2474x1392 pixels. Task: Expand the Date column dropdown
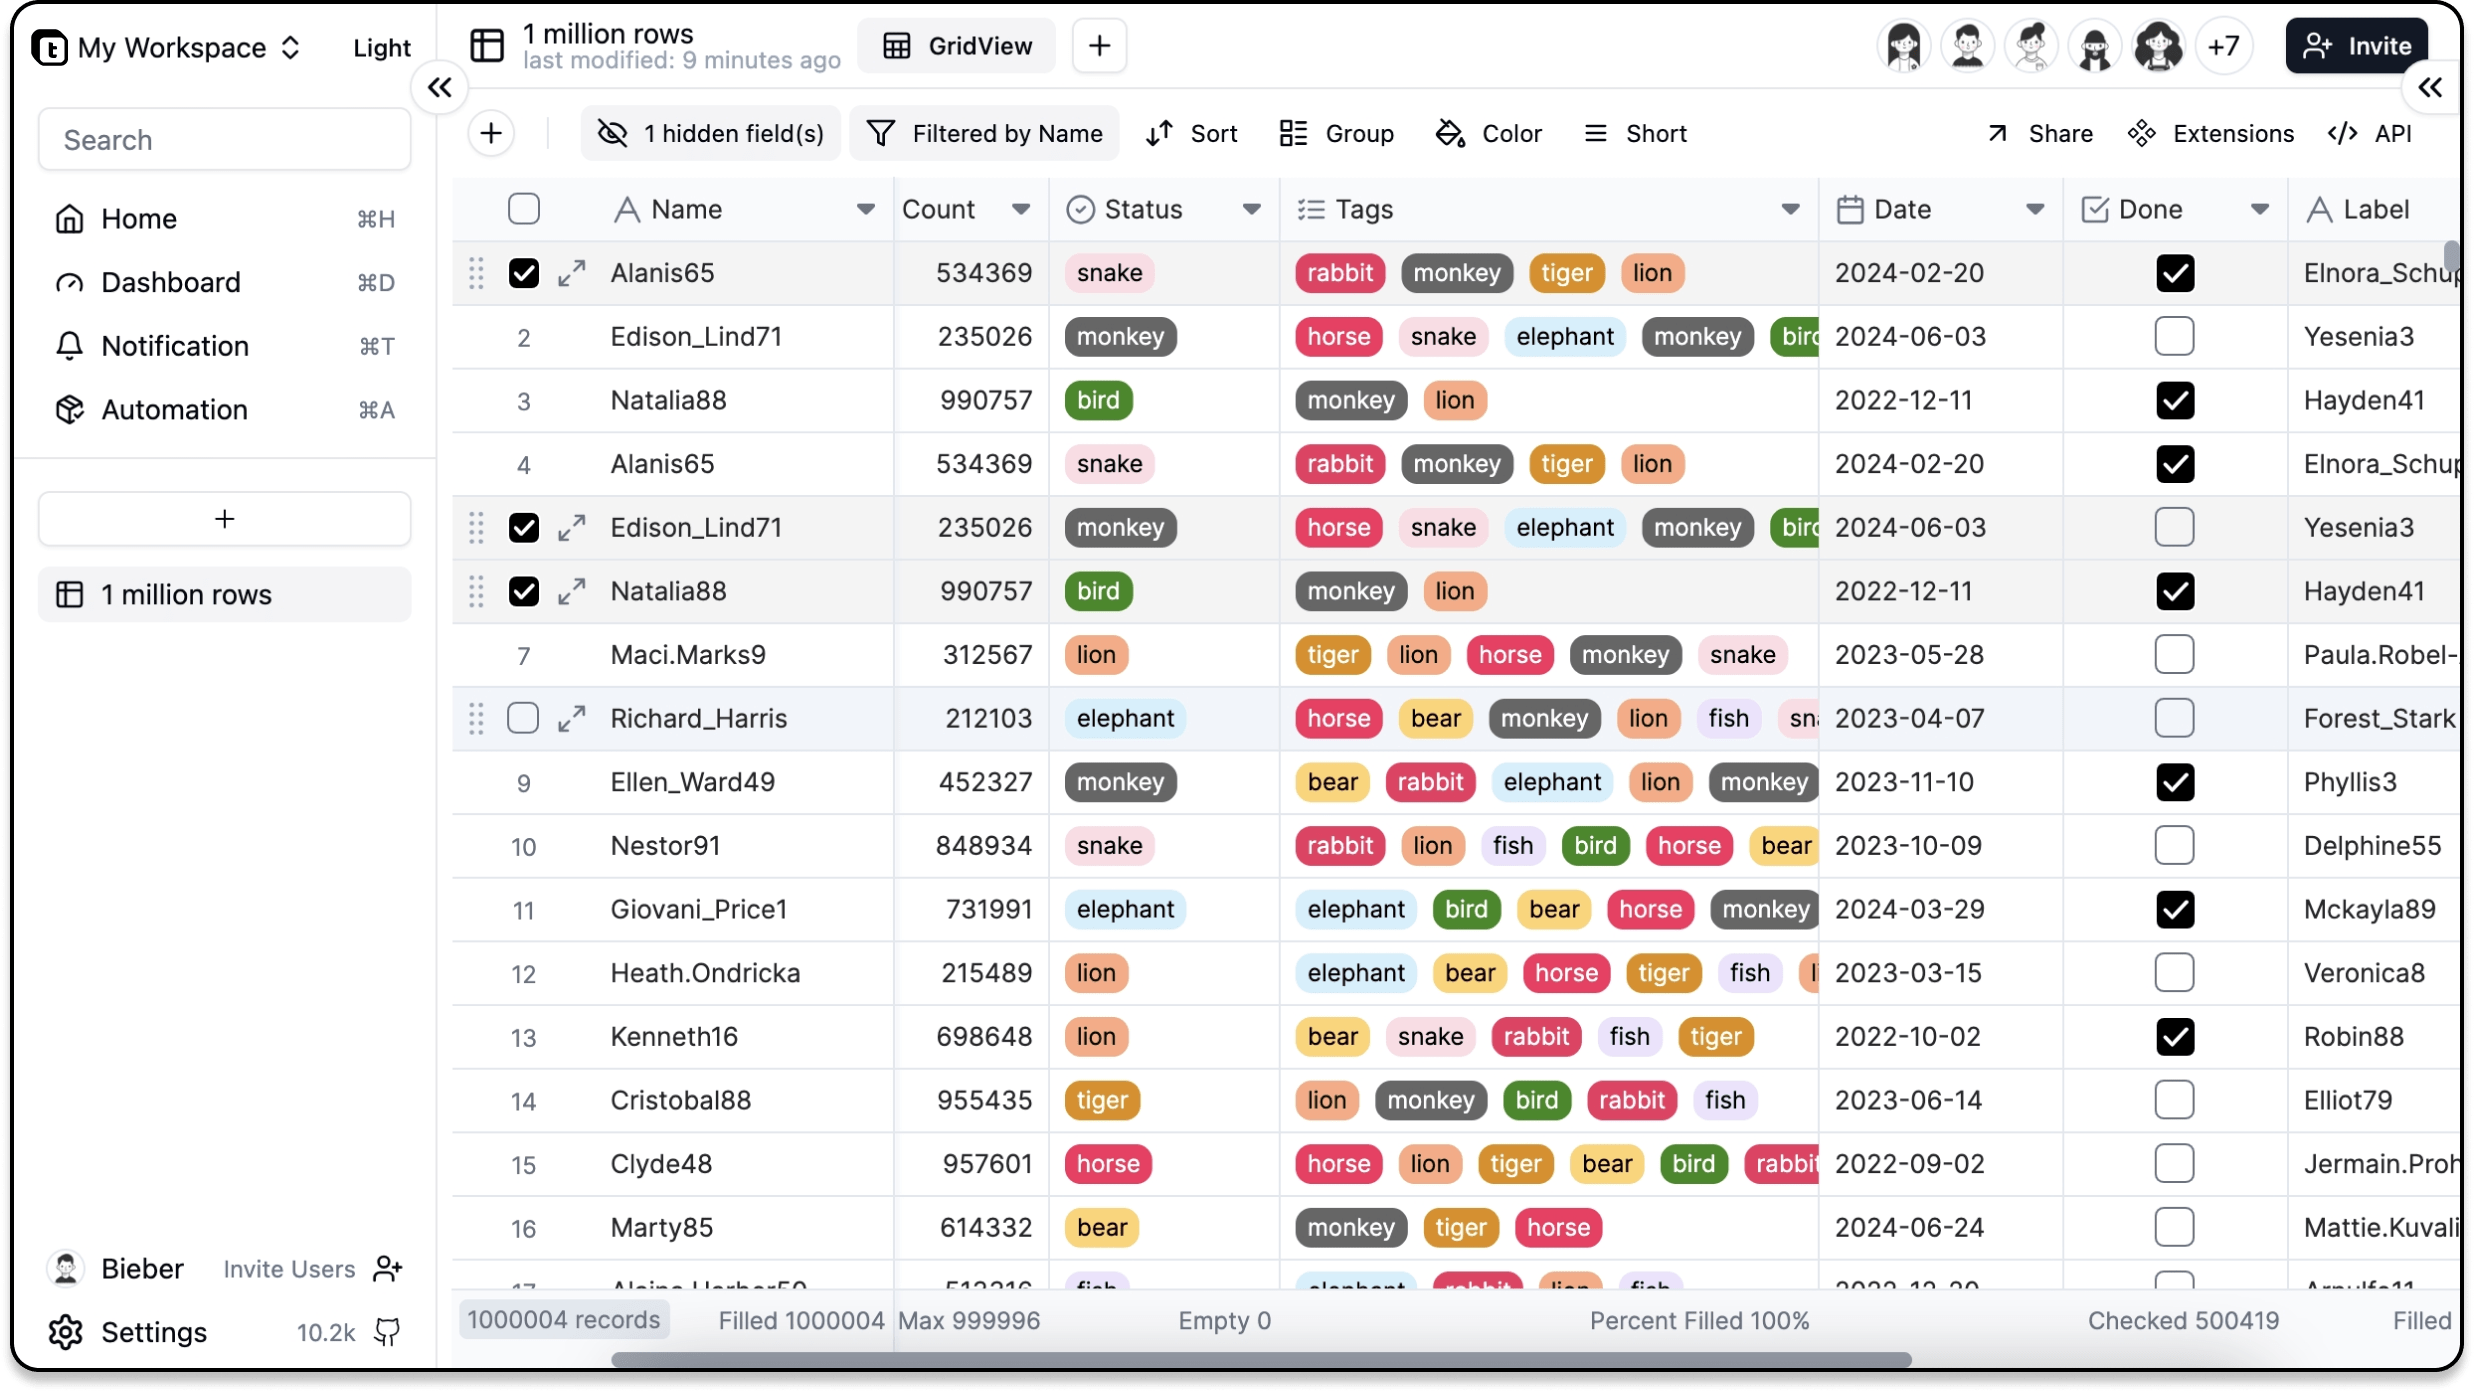coord(2034,209)
